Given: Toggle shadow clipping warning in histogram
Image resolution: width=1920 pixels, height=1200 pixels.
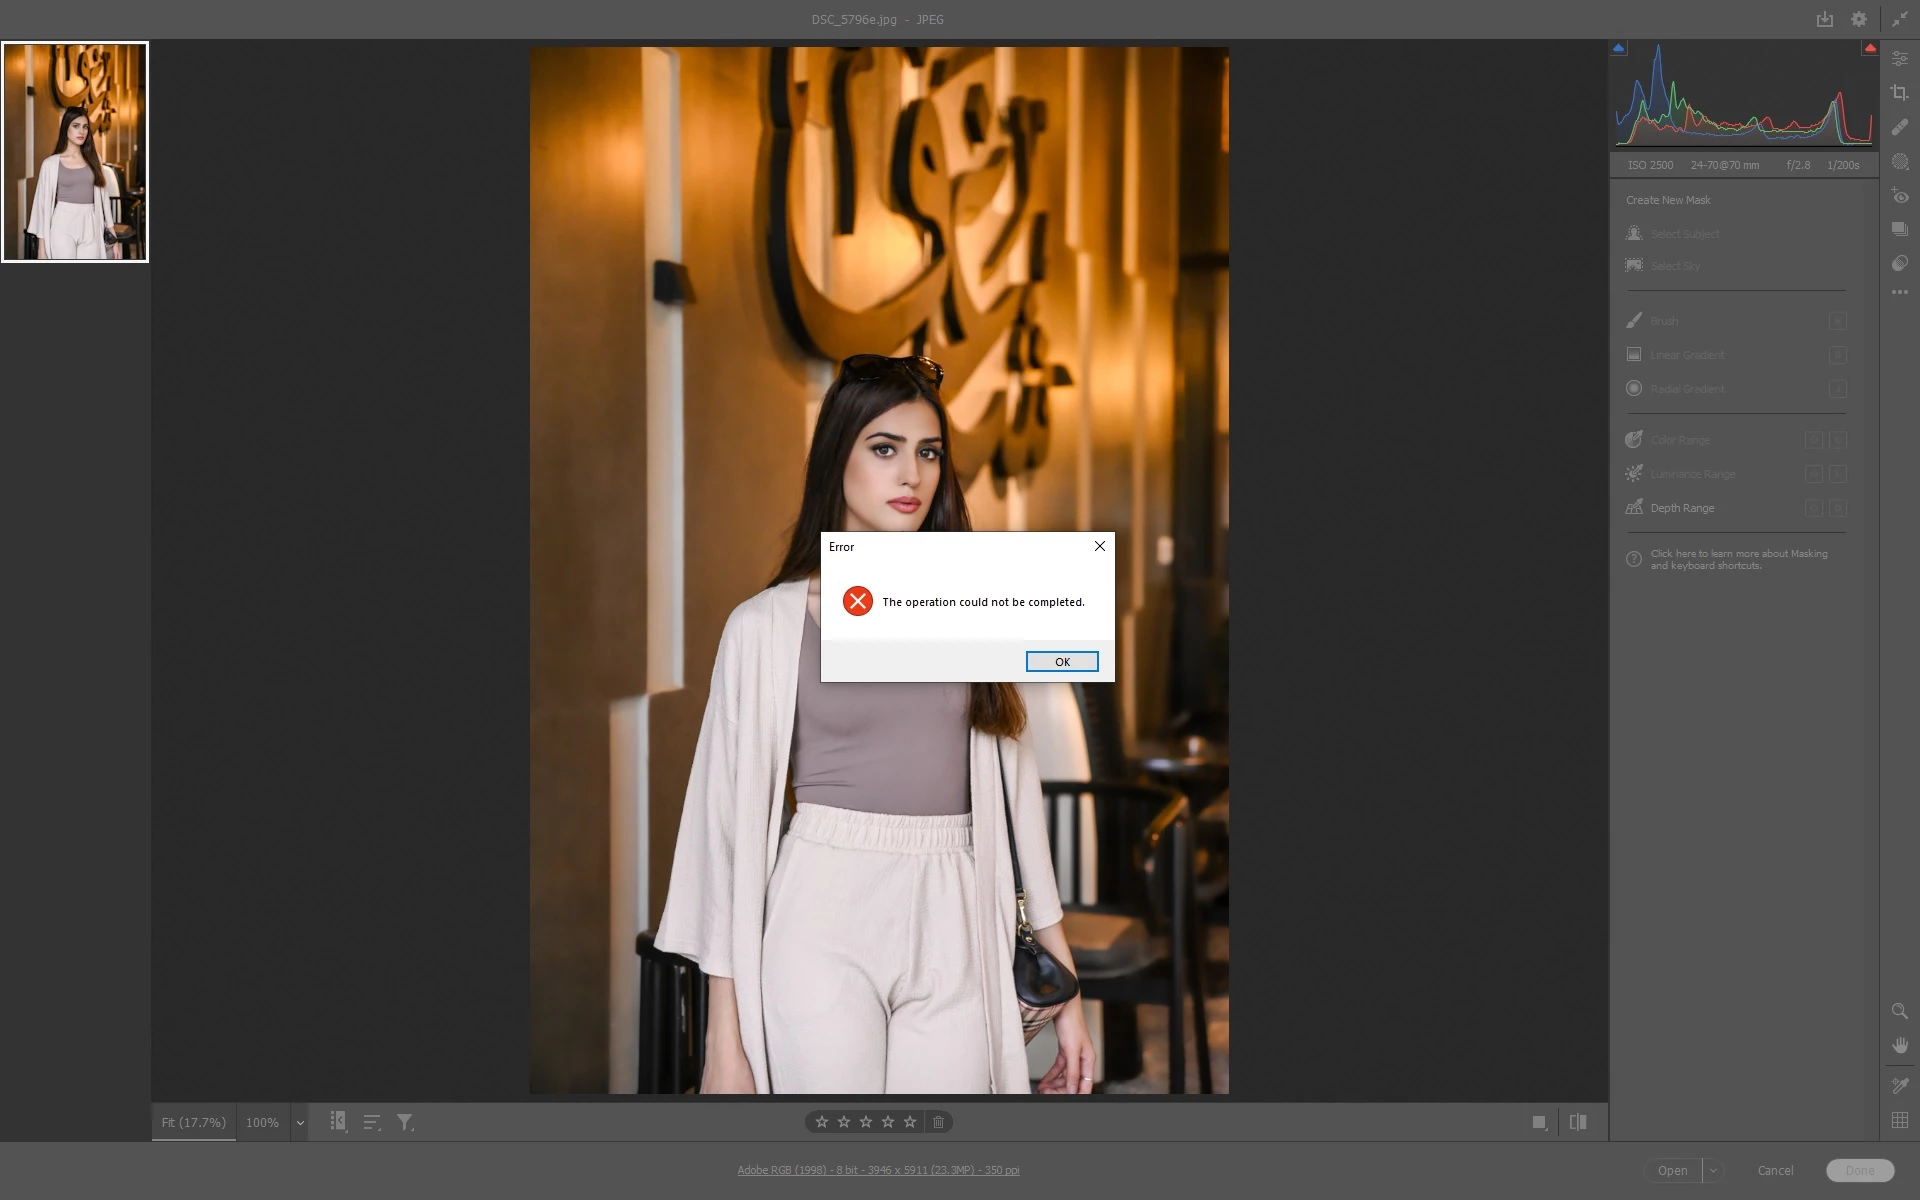Looking at the screenshot, I should tap(1619, 48).
